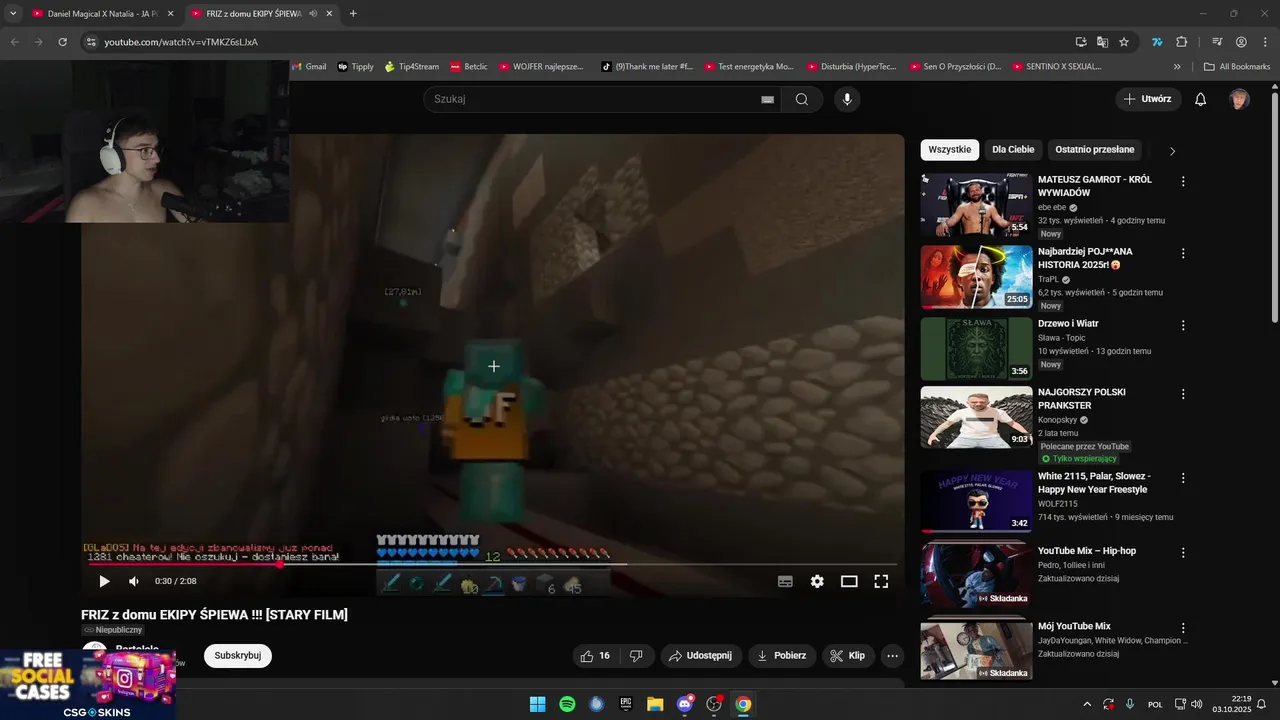1280x720 pixels.
Task: Install app icon in address bar
Action: click(1081, 42)
